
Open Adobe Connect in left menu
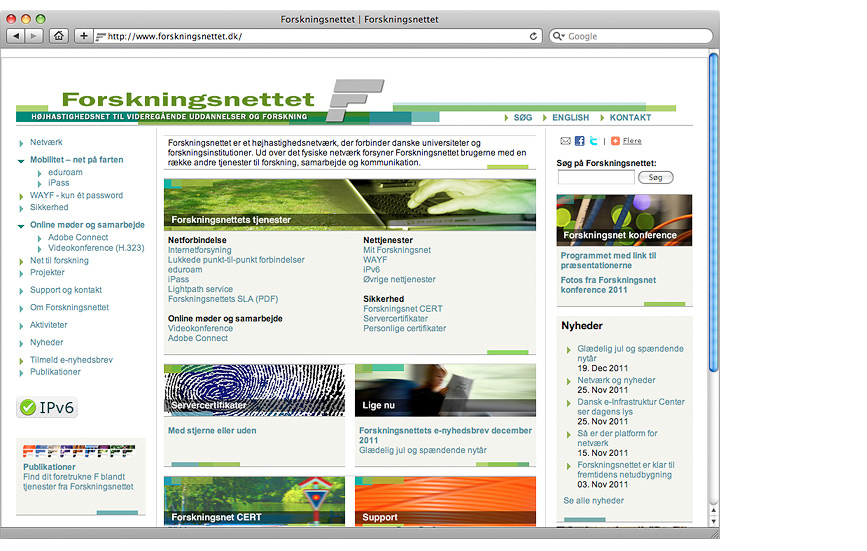click(x=78, y=238)
